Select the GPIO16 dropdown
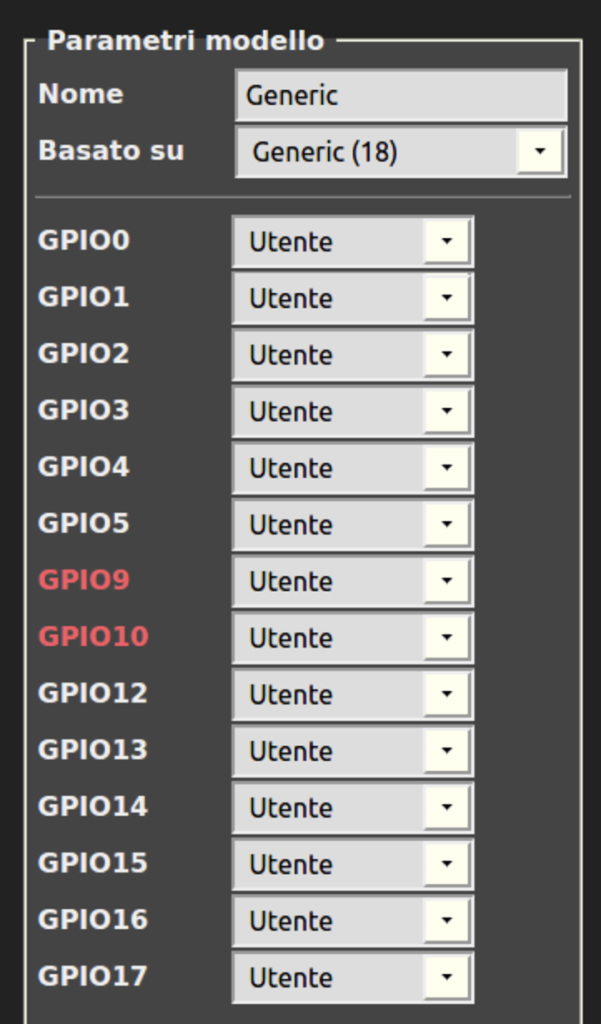This screenshot has width=601, height=1024. tap(352, 921)
